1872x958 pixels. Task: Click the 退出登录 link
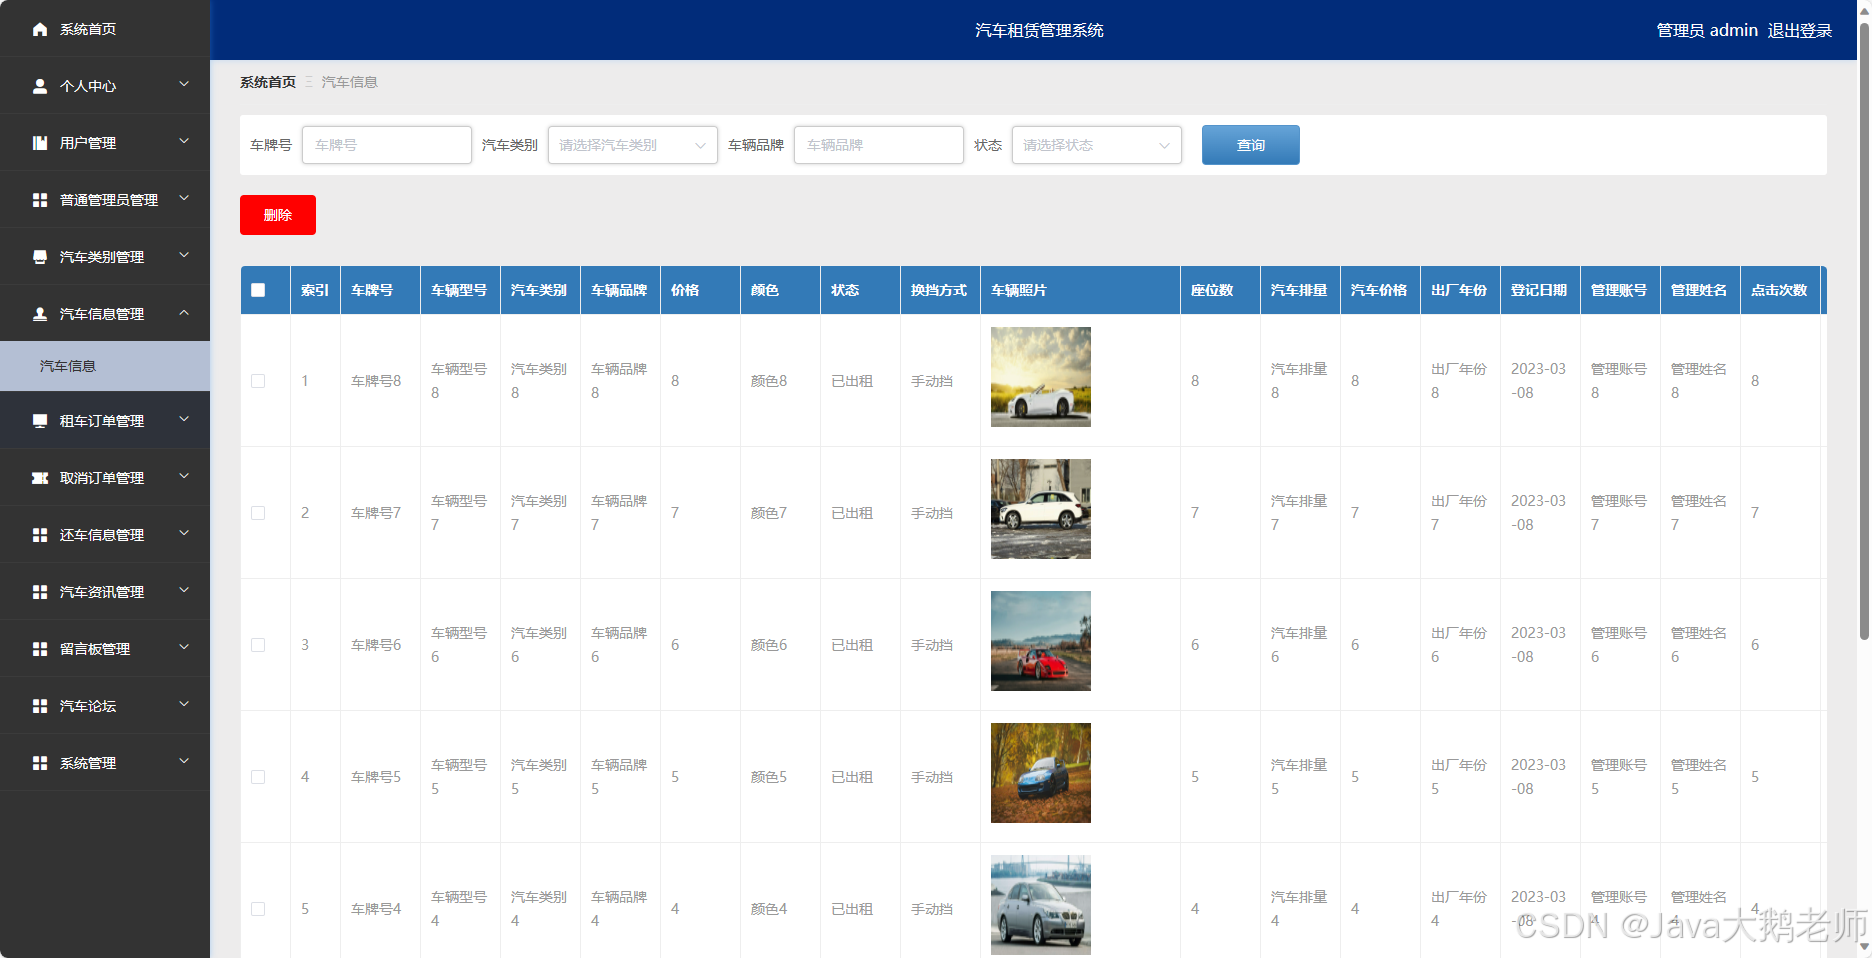pos(1800,31)
